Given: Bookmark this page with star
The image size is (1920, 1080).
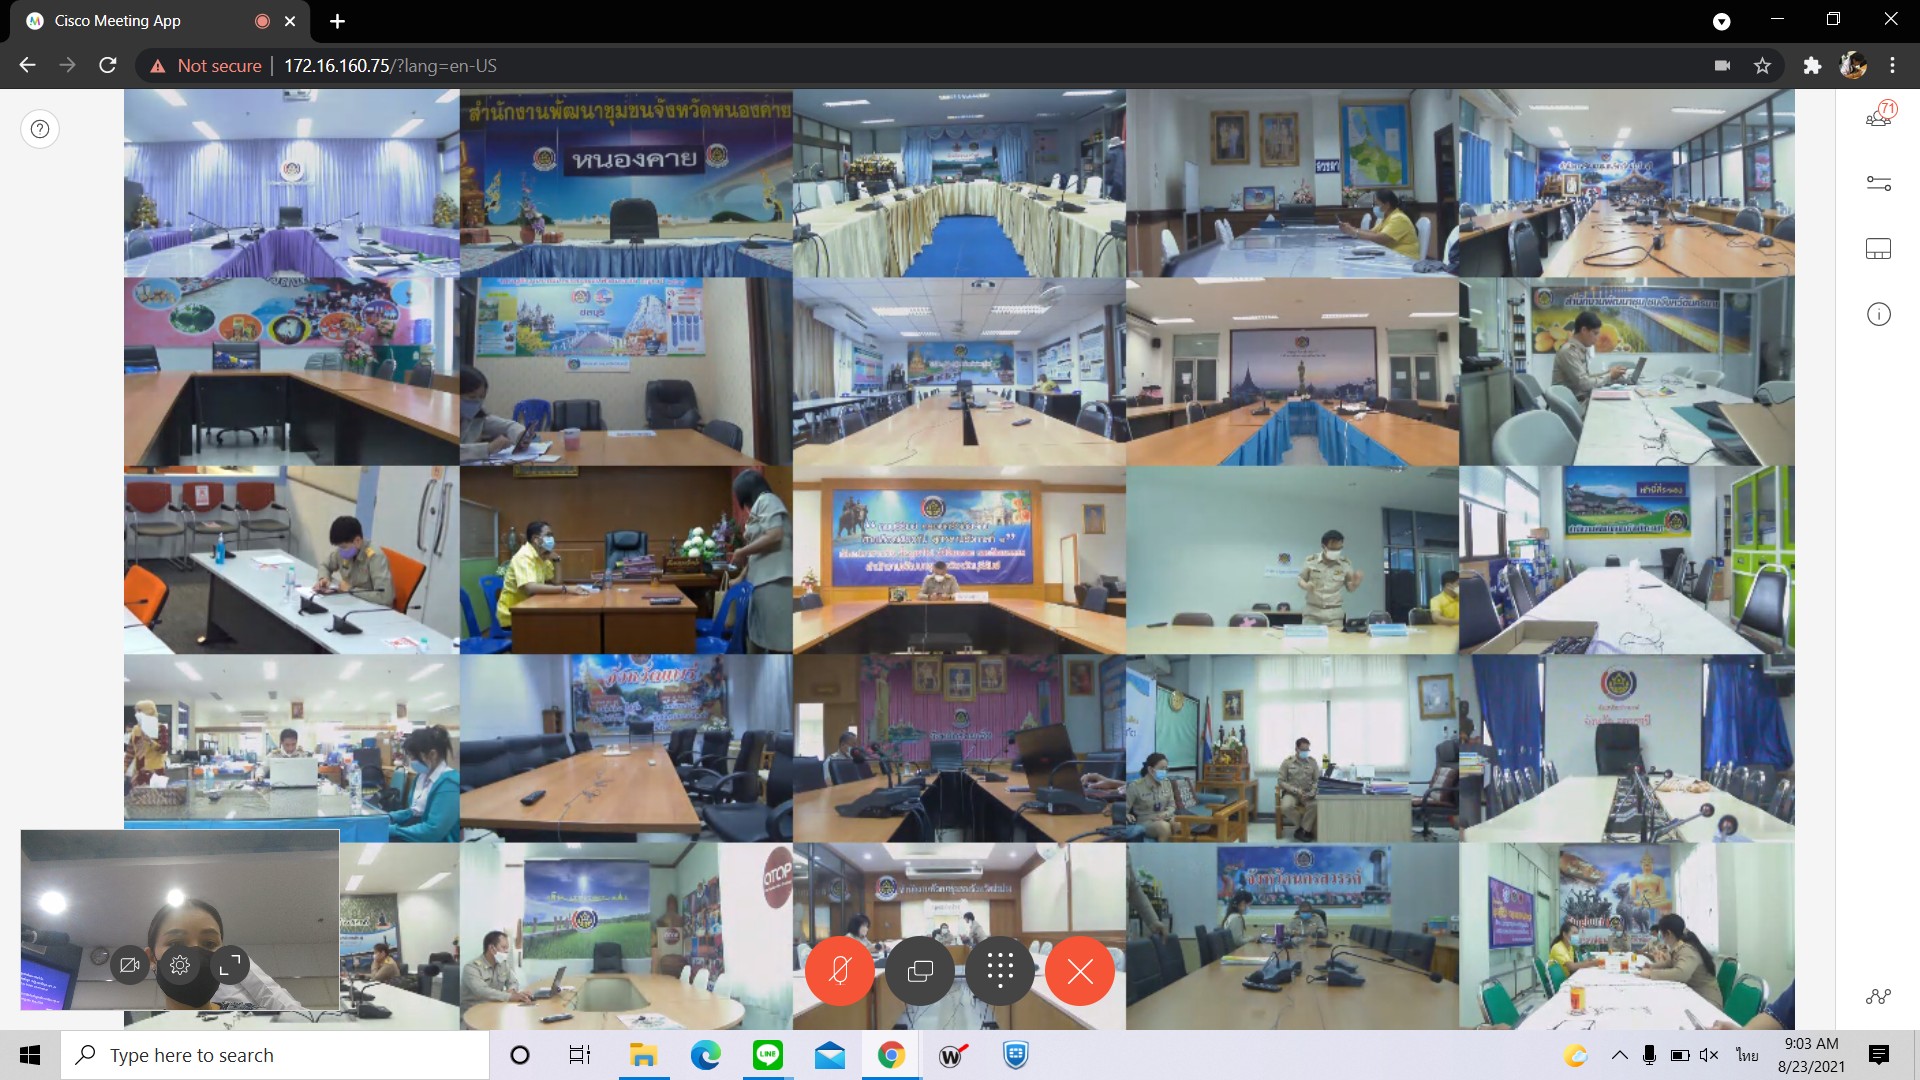Looking at the screenshot, I should coord(1762,66).
